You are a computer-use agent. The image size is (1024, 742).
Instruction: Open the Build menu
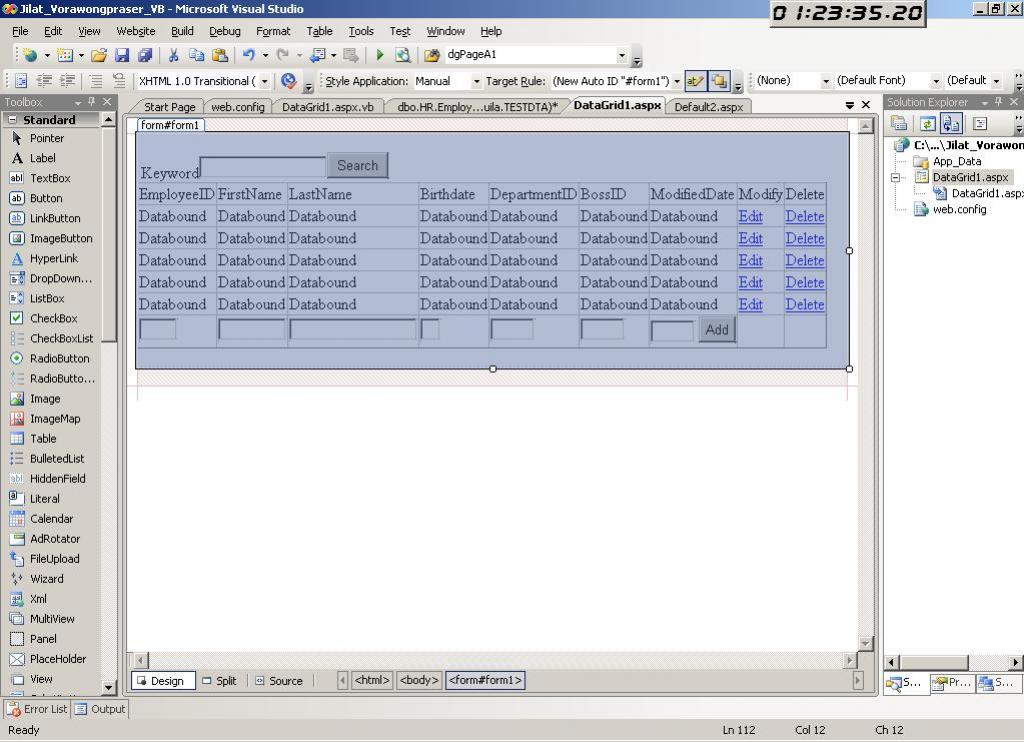182,31
